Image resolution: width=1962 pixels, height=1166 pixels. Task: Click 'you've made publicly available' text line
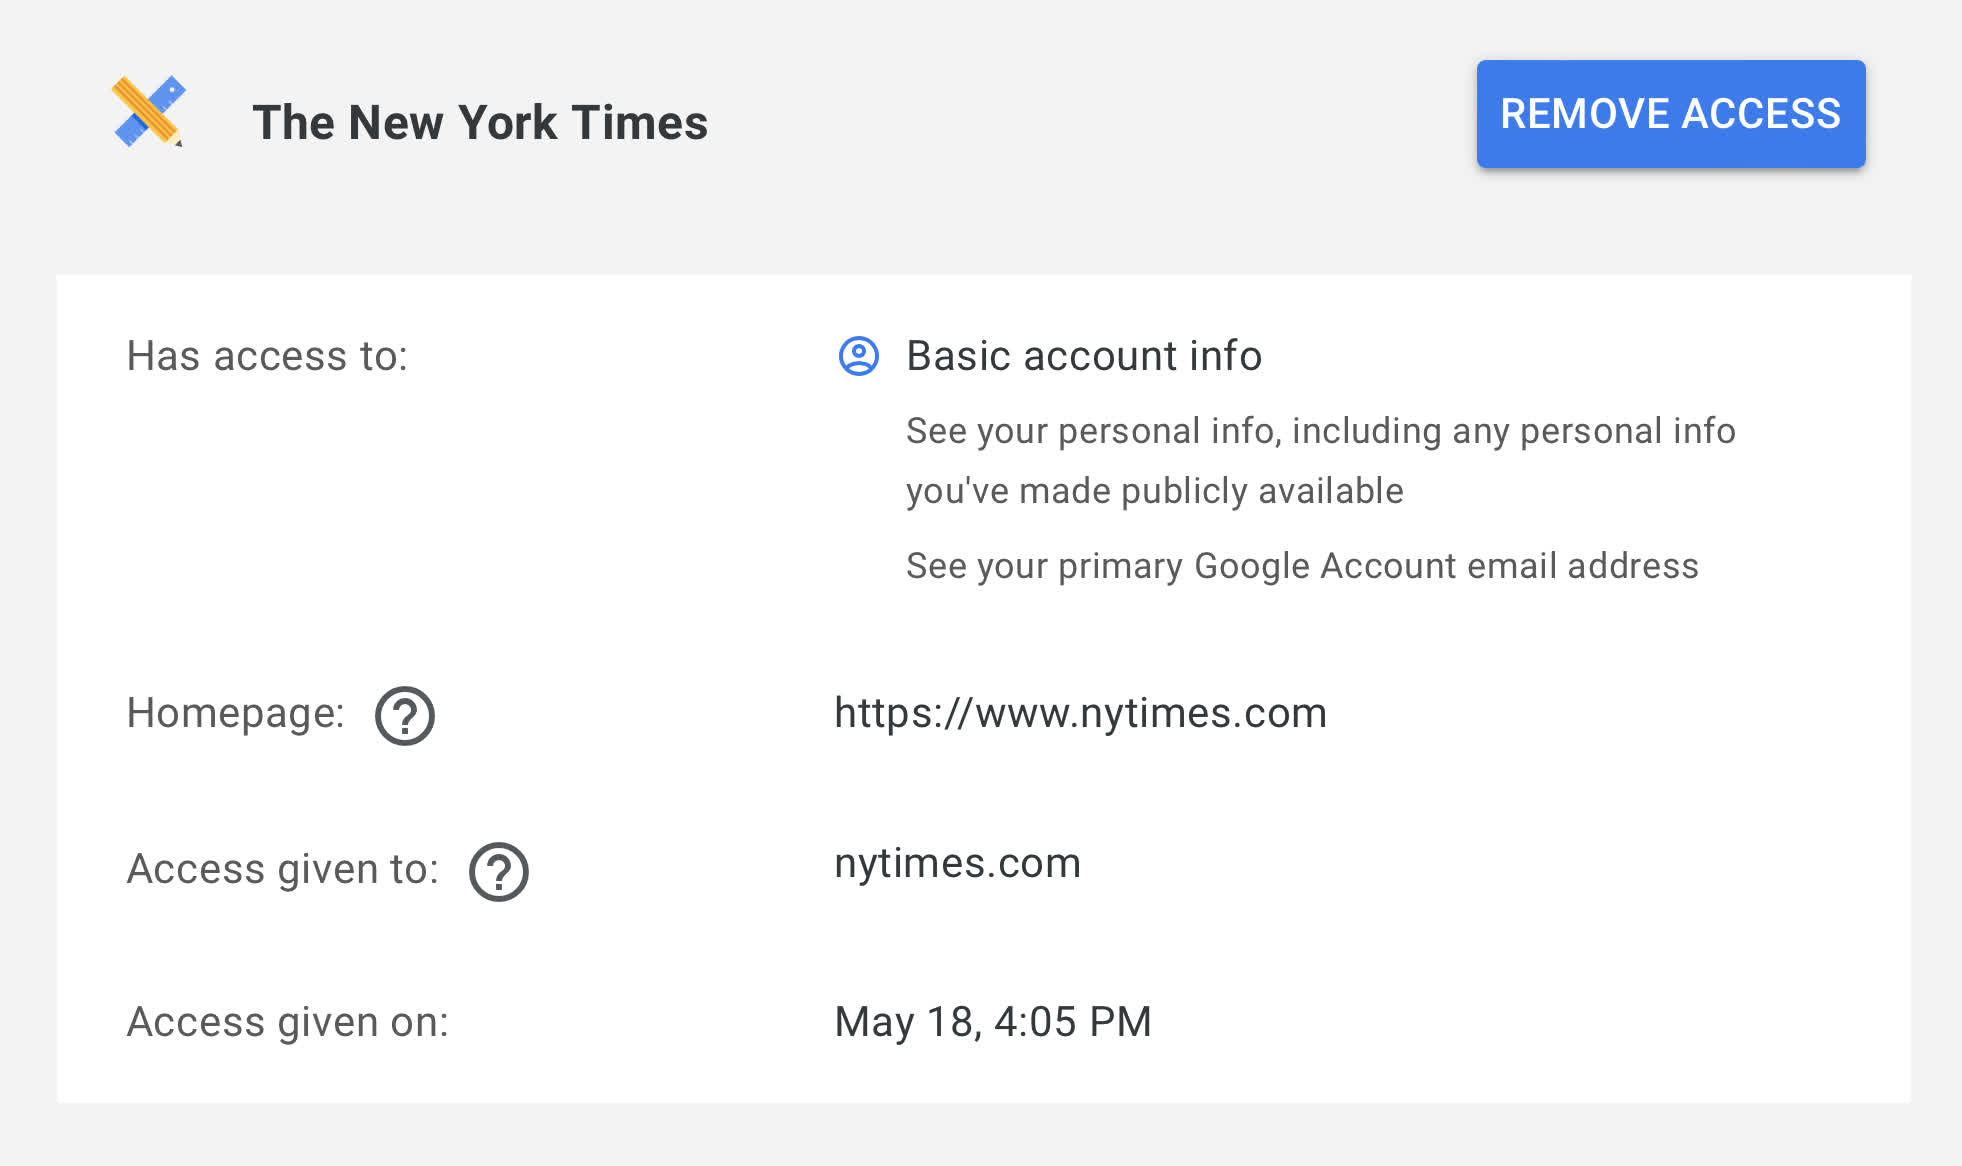pos(1154,491)
